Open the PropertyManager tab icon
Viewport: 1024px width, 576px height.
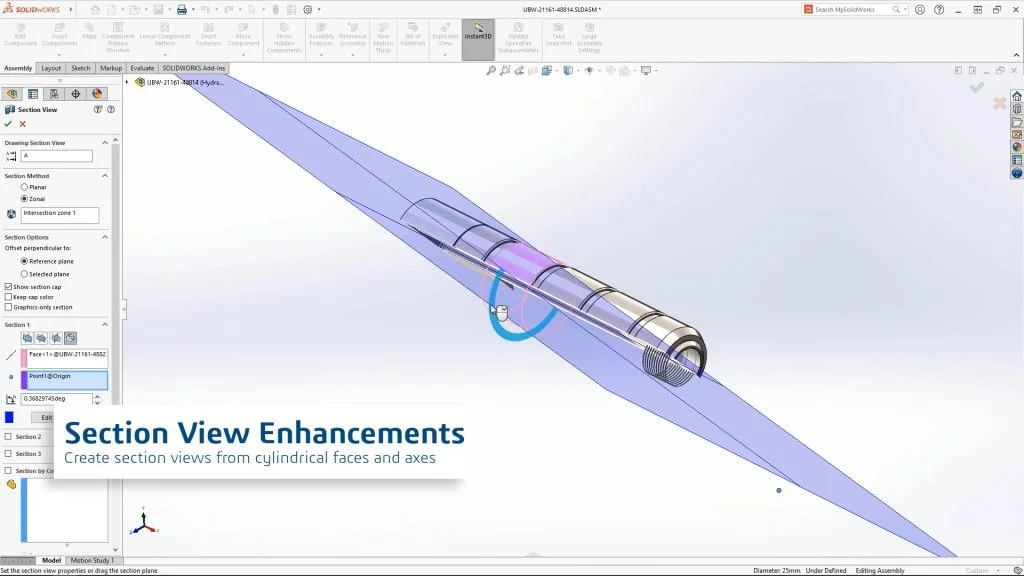pyautogui.click(x=33, y=94)
